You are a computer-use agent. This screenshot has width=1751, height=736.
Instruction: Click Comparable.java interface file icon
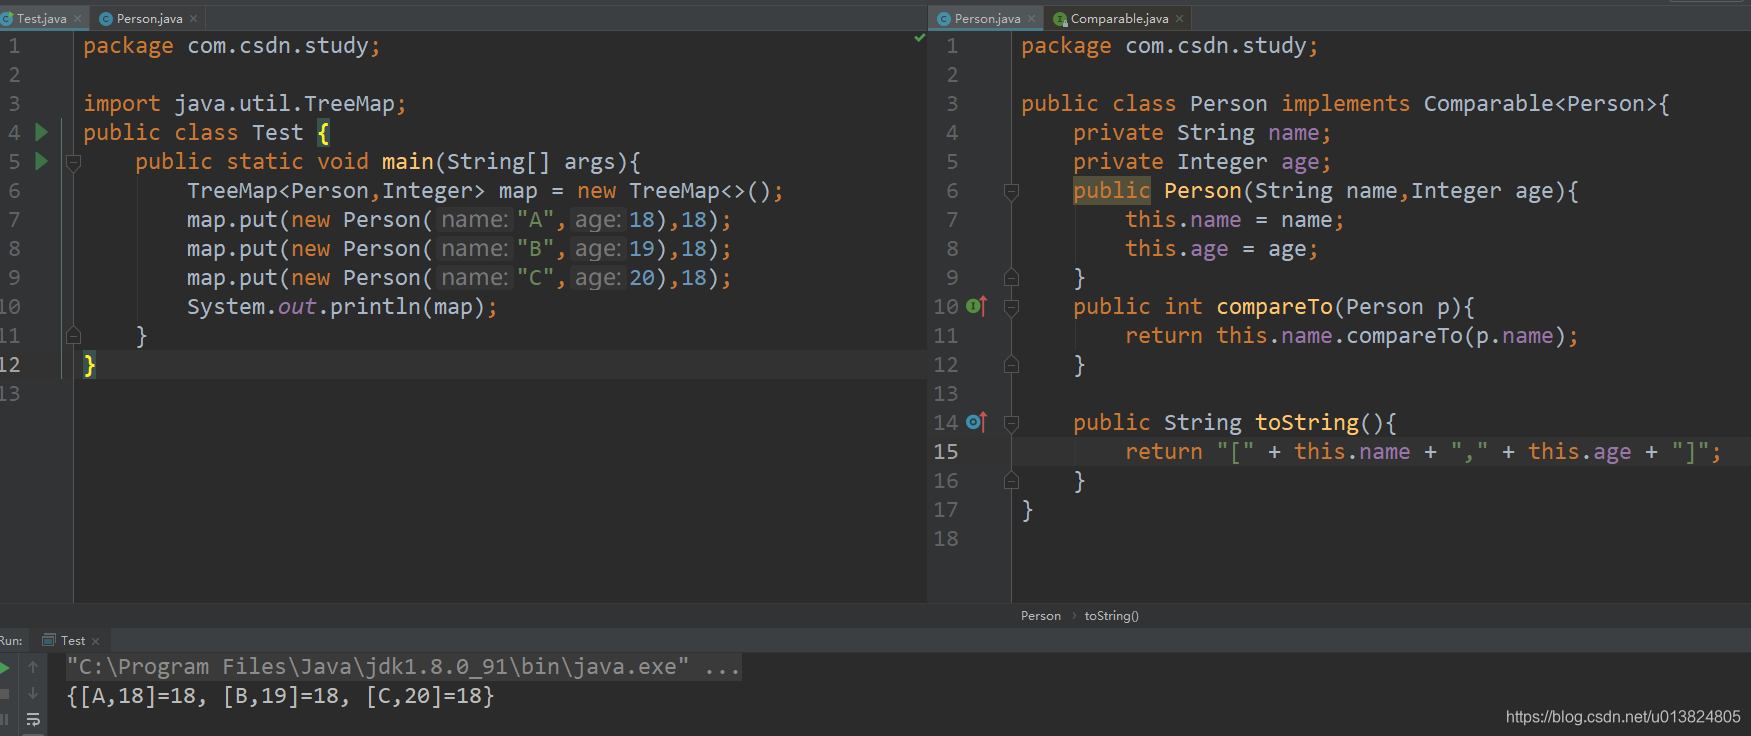click(x=1060, y=19)
